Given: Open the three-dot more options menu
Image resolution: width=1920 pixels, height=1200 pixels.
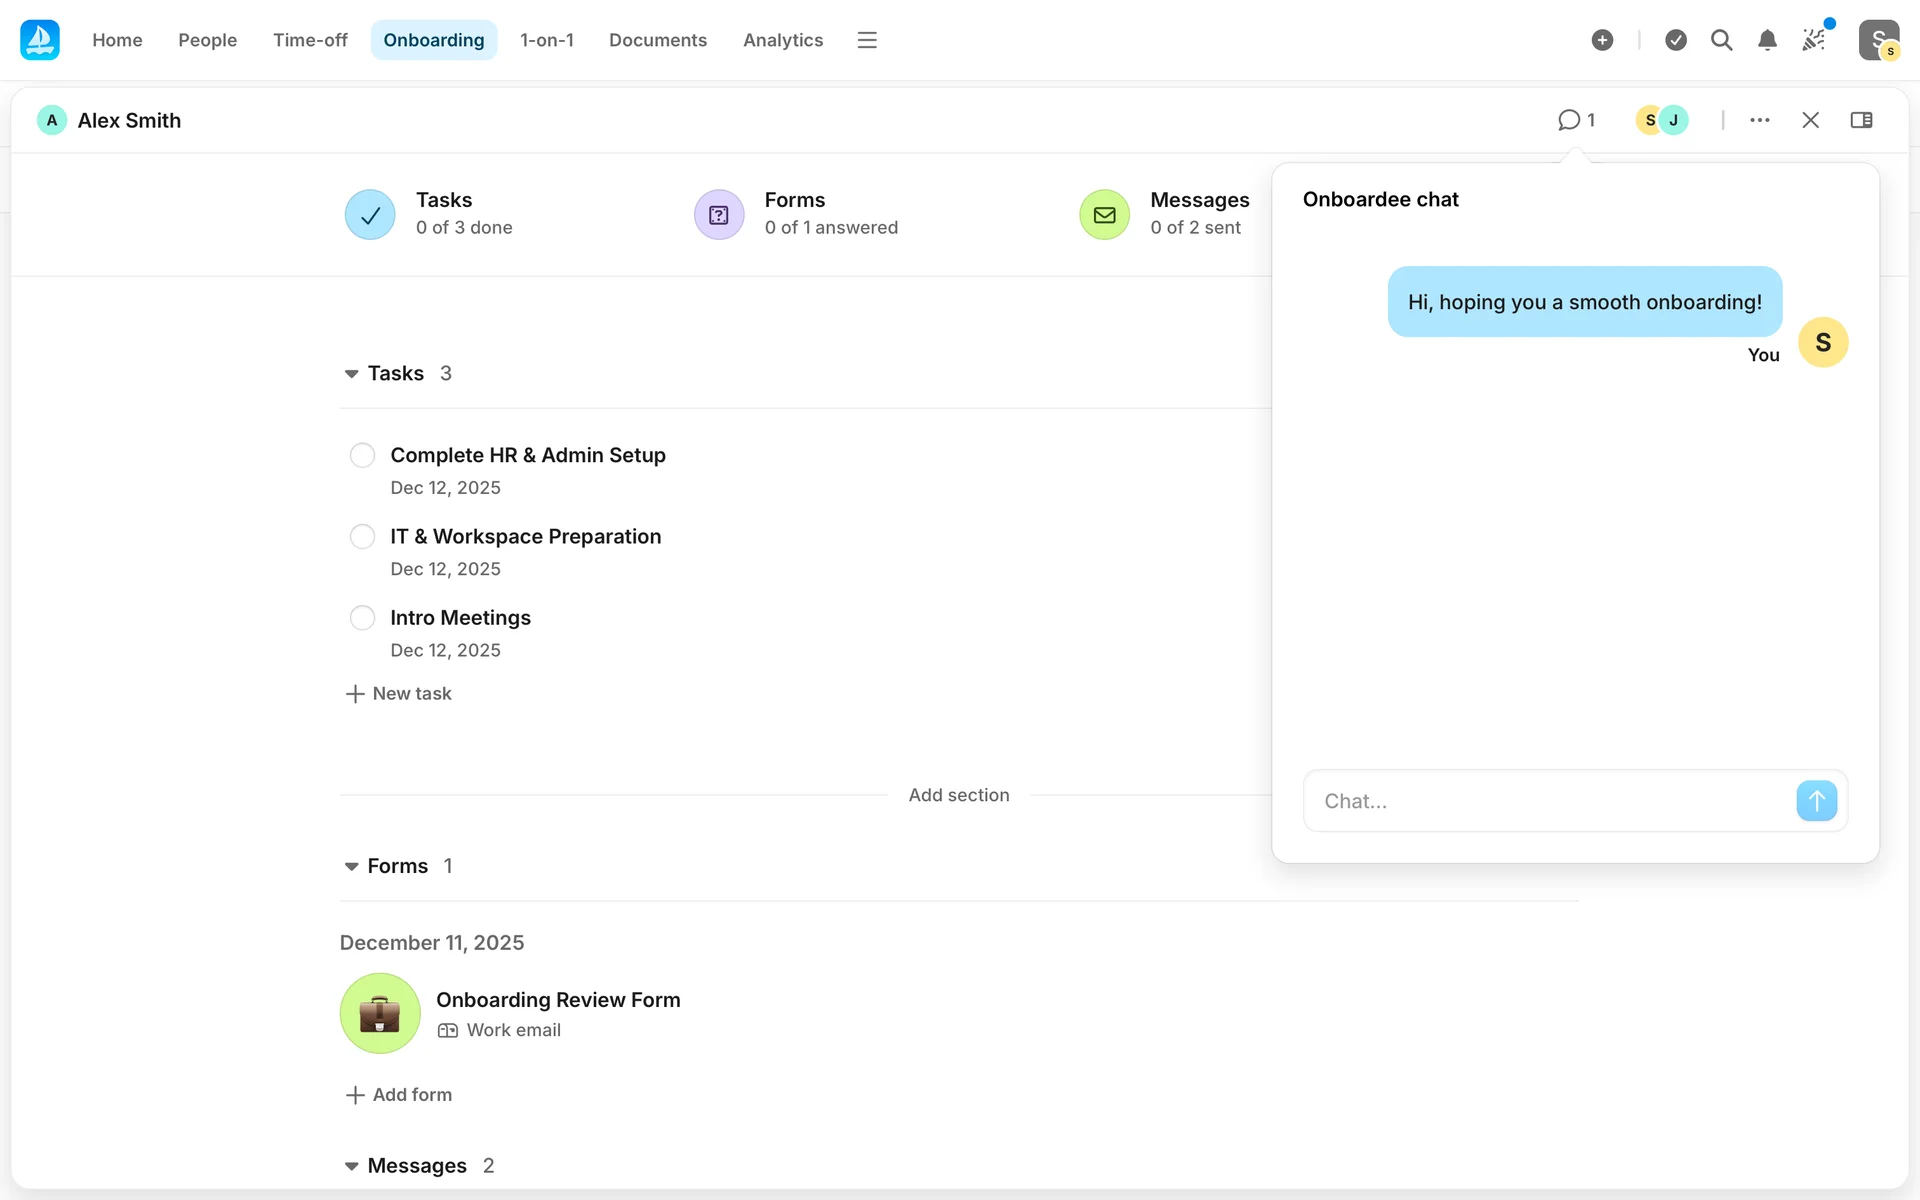Looking at the screenshot, I should (1760, 120).
